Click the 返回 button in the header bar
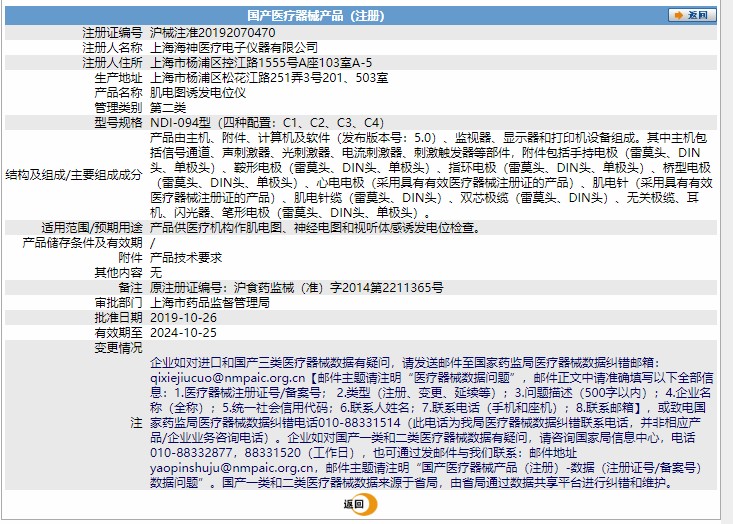 tap(692, 15)
